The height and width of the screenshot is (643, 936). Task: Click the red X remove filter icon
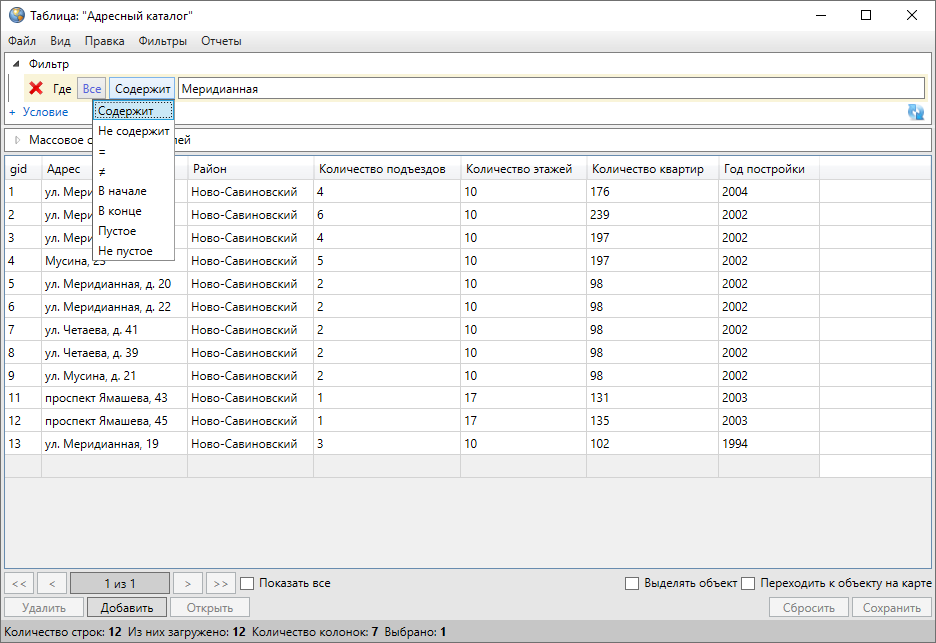[x=36, y=89]
